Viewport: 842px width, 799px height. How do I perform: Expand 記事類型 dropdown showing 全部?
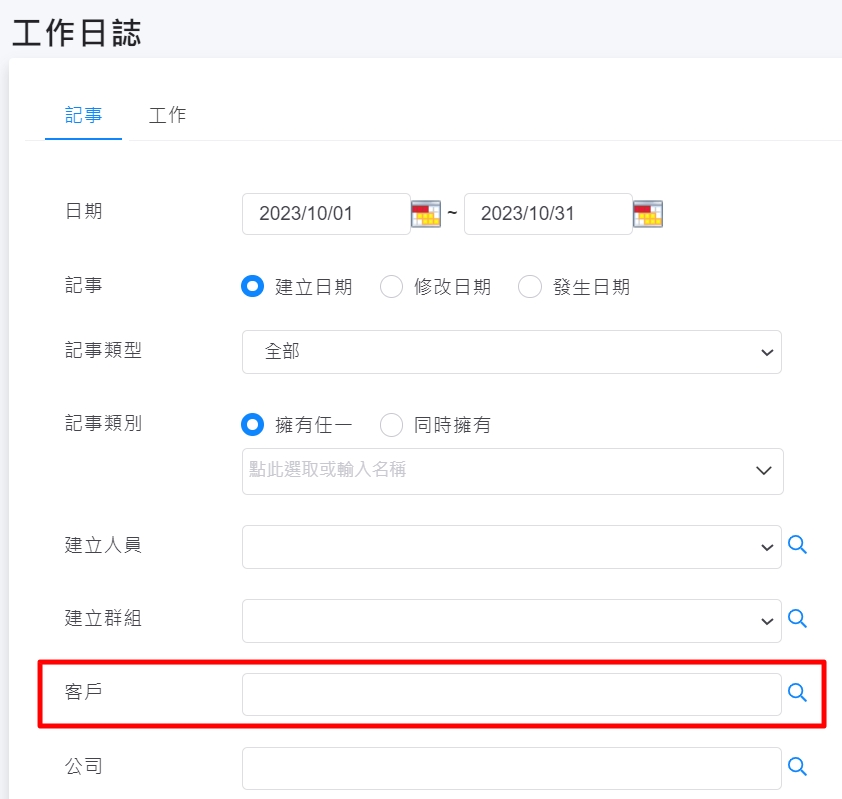pos(512,352)
